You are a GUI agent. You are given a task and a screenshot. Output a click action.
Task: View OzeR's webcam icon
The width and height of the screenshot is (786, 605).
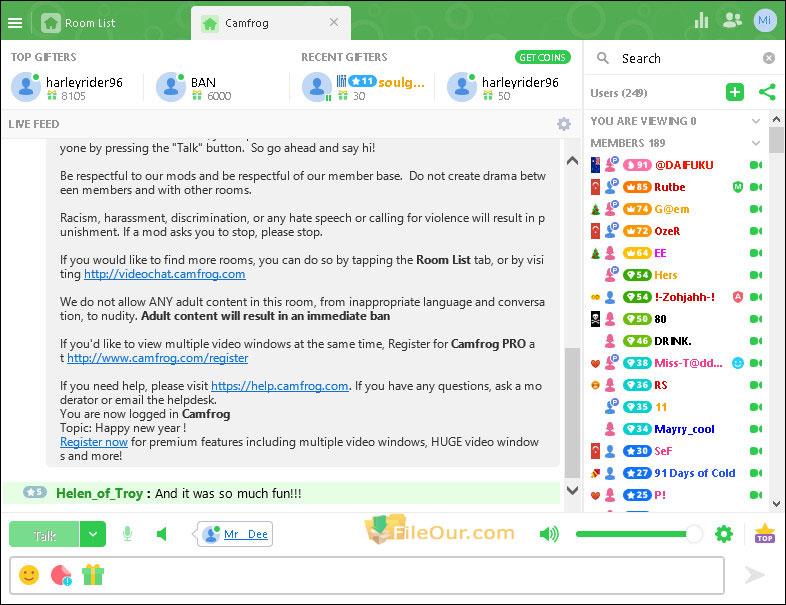756,231
